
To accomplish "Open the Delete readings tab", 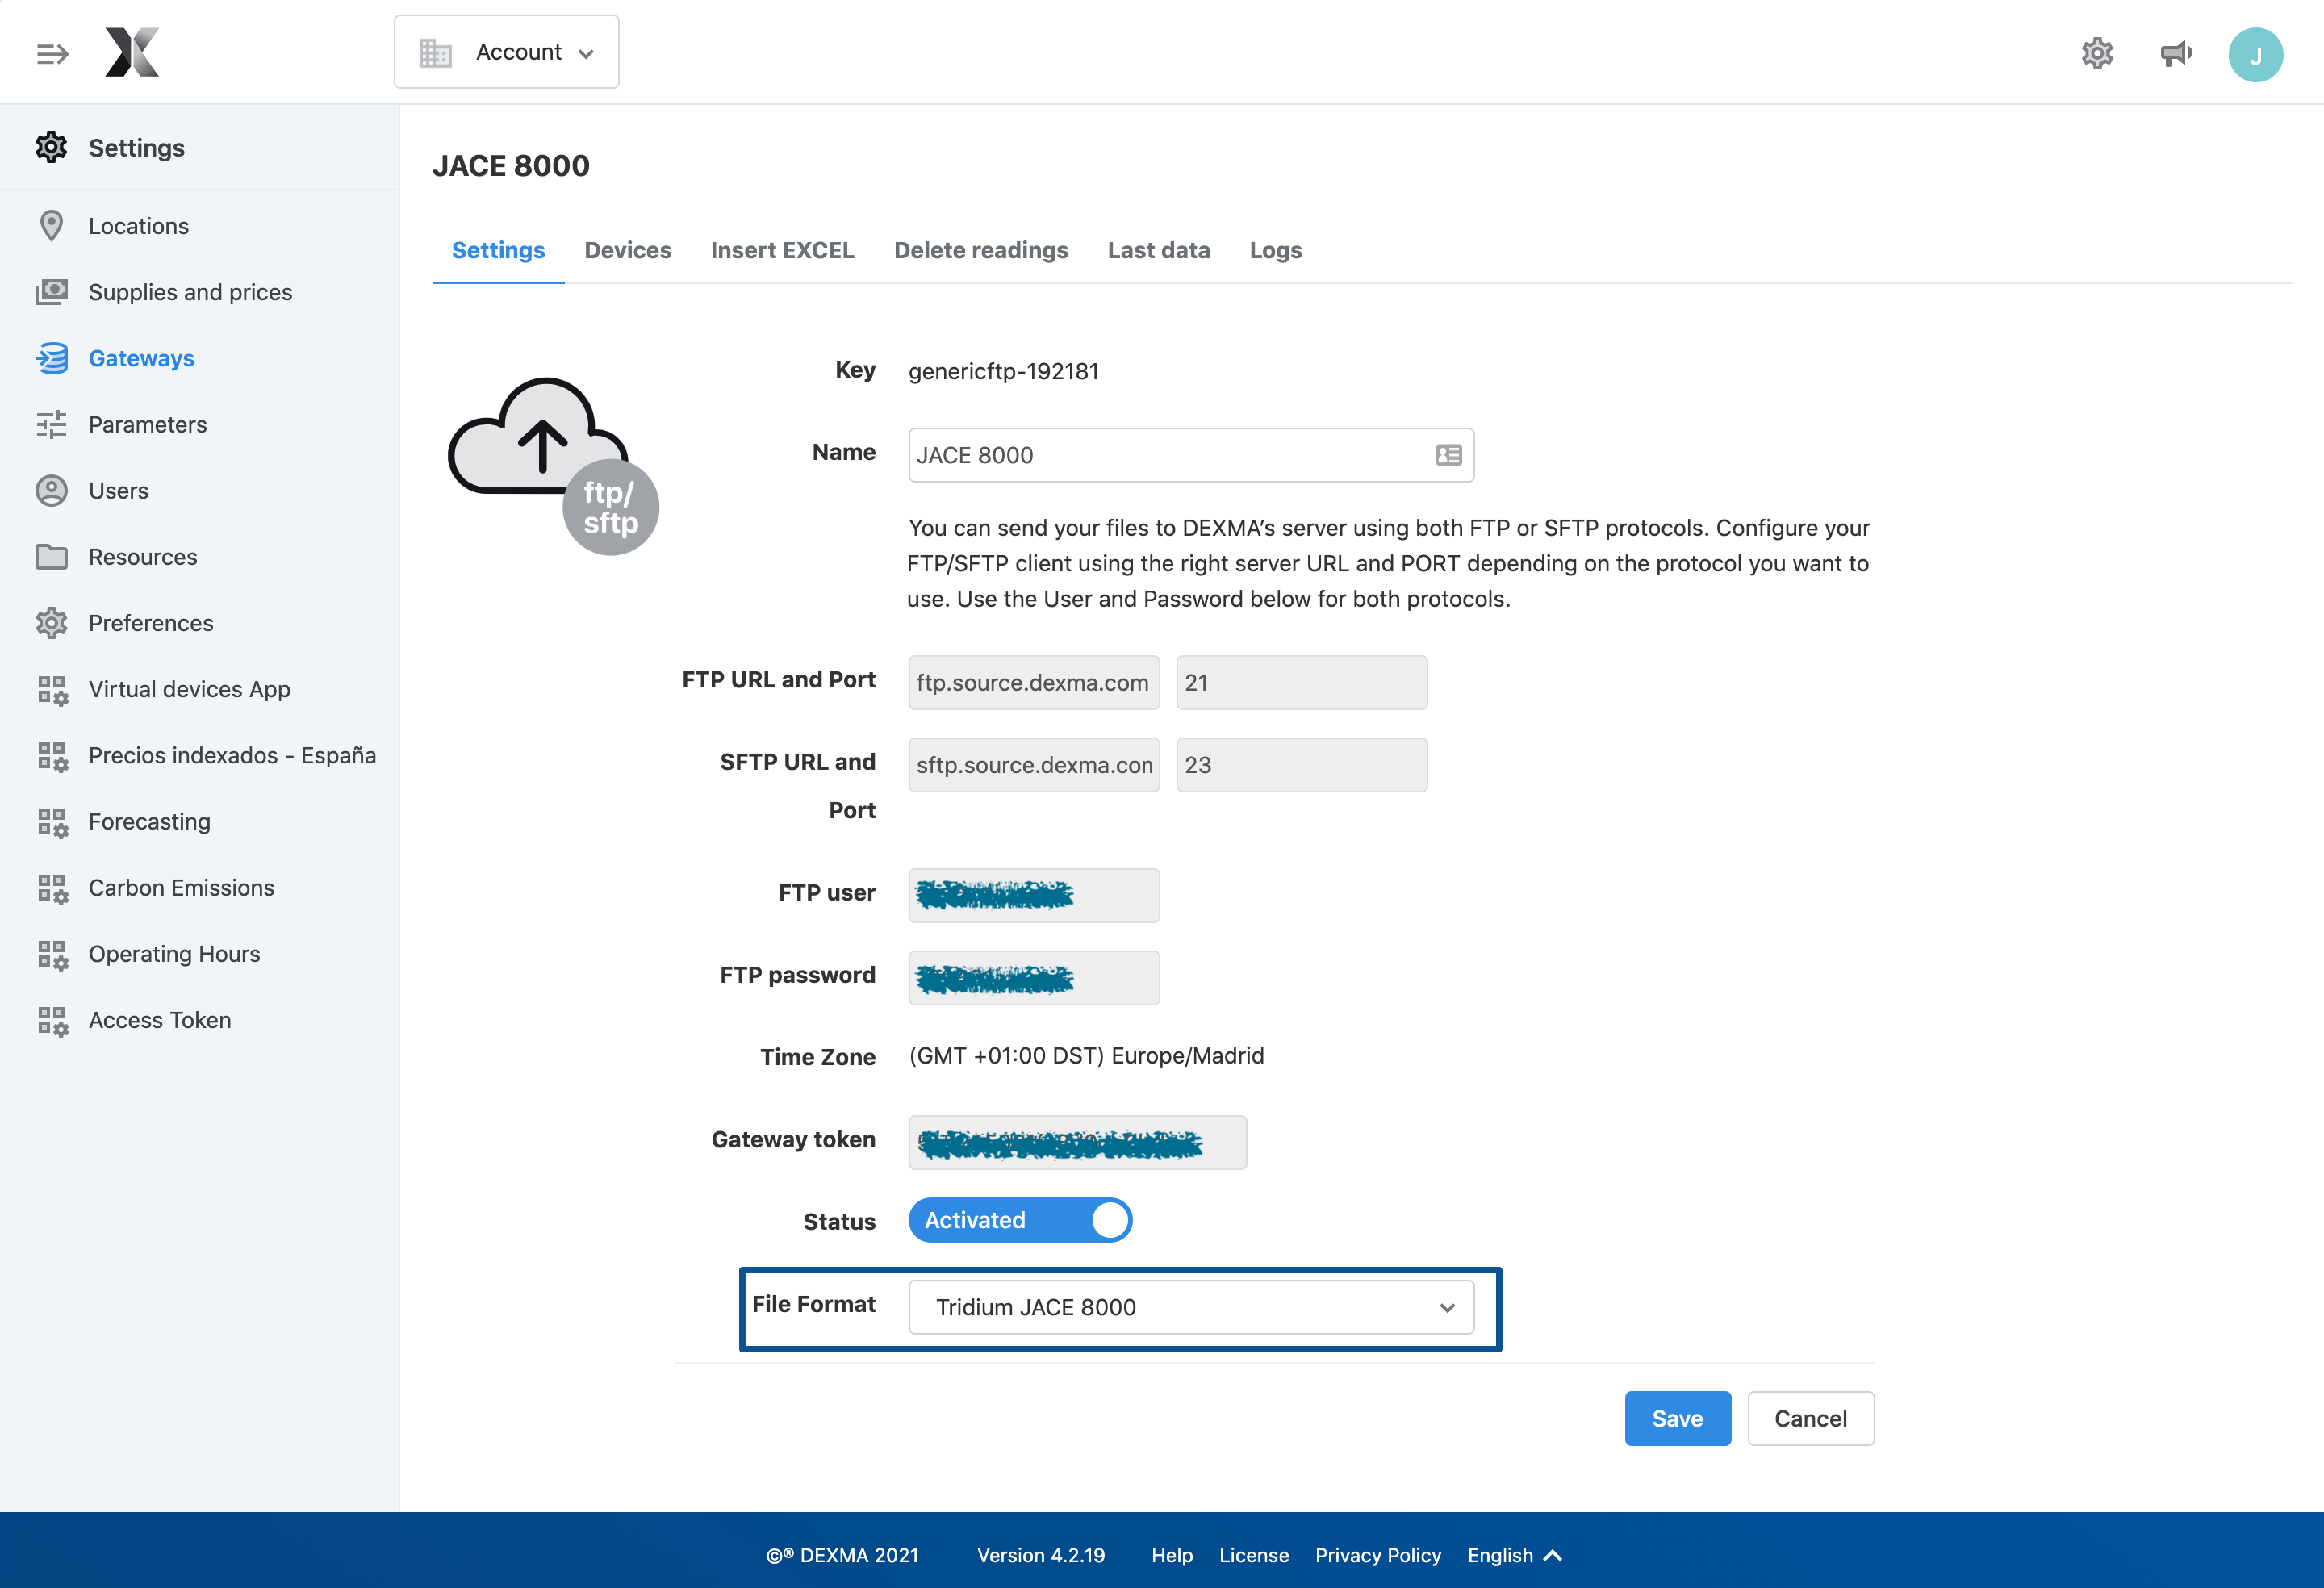I will click(x=981, y=250).
